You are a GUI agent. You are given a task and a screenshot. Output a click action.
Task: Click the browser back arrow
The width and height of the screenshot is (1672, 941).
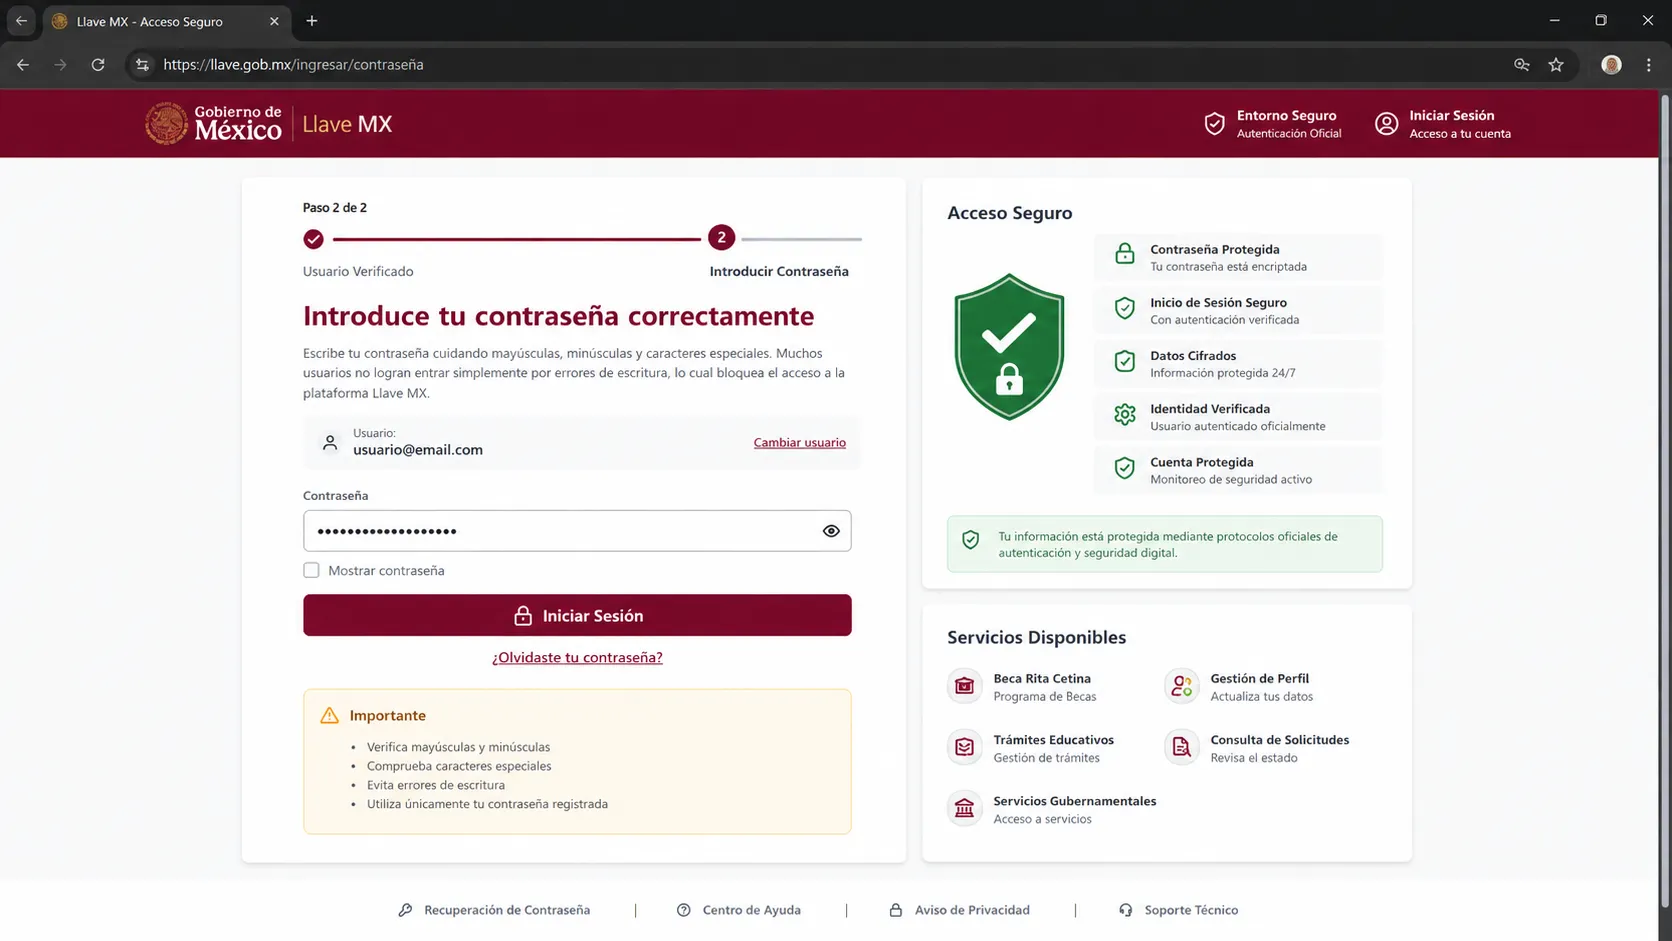[x=23, y=65]
